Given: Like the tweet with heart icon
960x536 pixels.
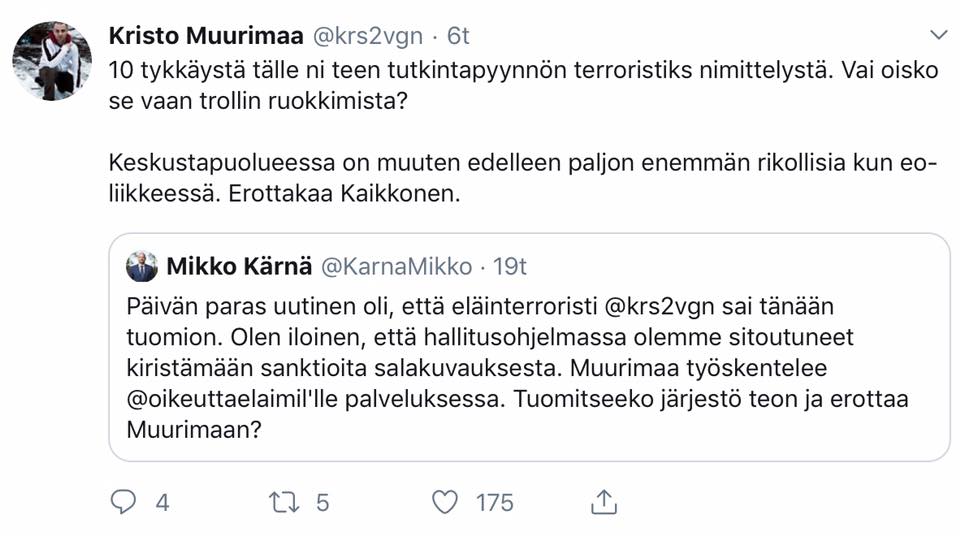Looking at the screenshot, I should pyautogui.click(x=445, y=502).
